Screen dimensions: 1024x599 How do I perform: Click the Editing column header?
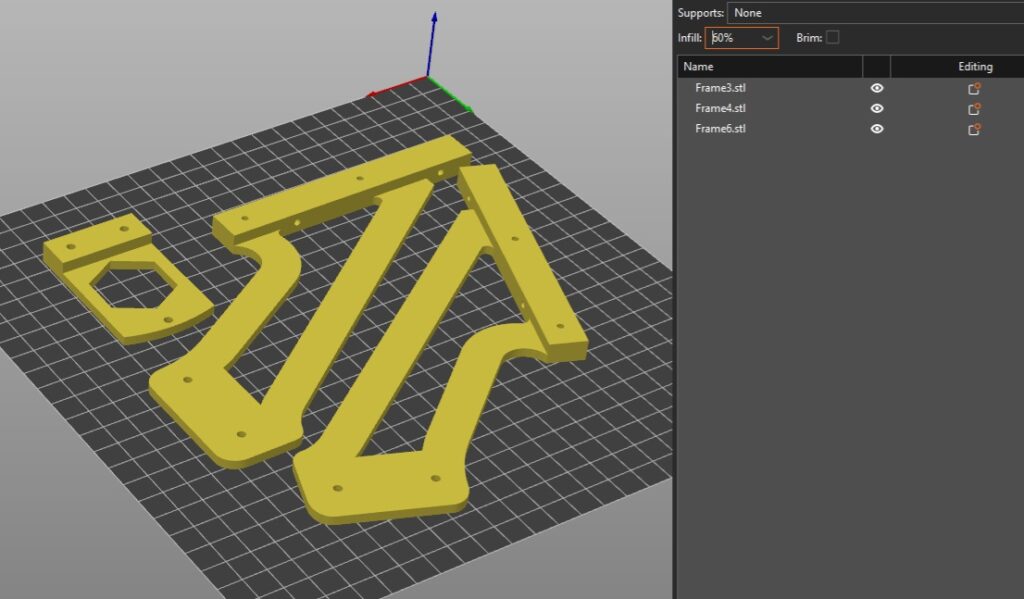pos(974,67)
